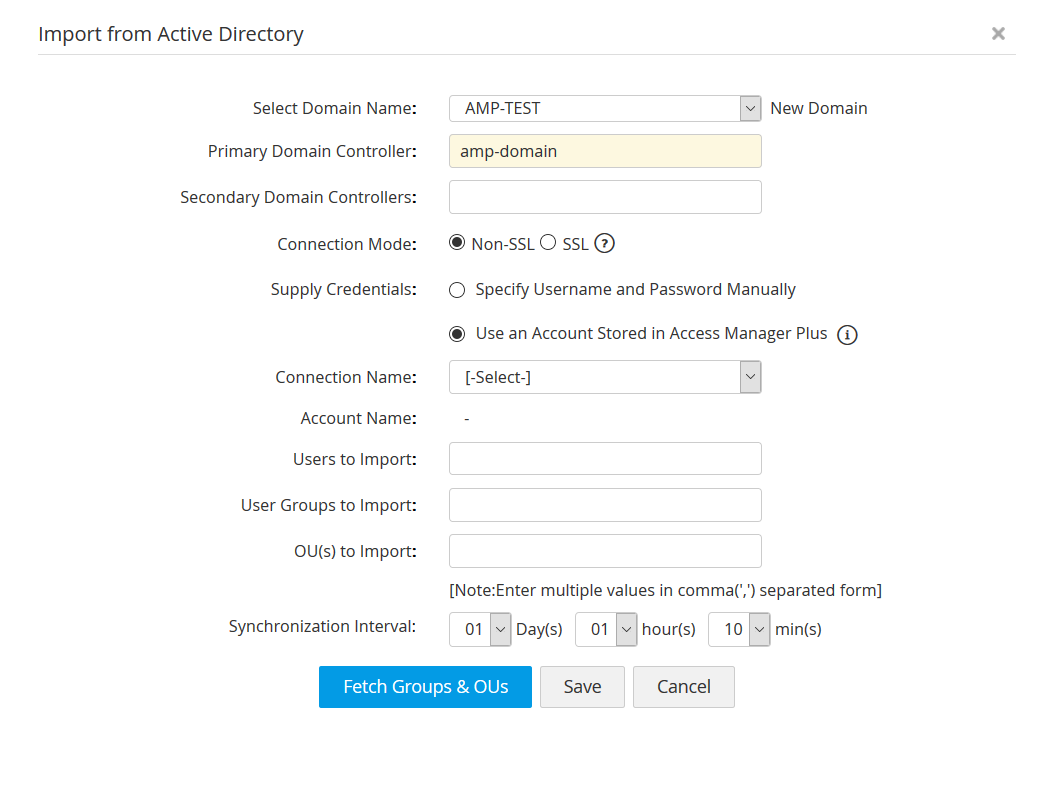Select Non-SSL connection mode
The image size is (1051, 801).
pos(458,243)
